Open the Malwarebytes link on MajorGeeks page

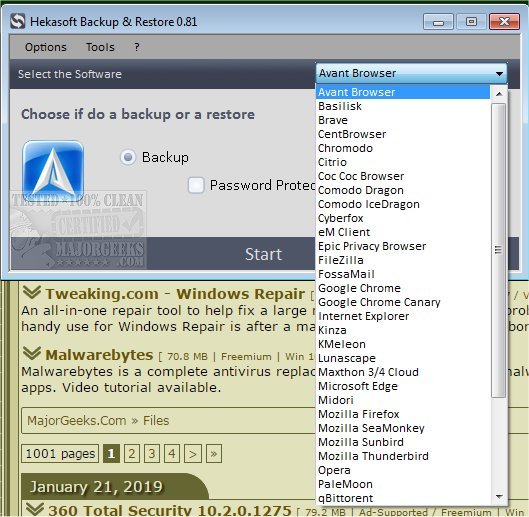coord(99,355)
